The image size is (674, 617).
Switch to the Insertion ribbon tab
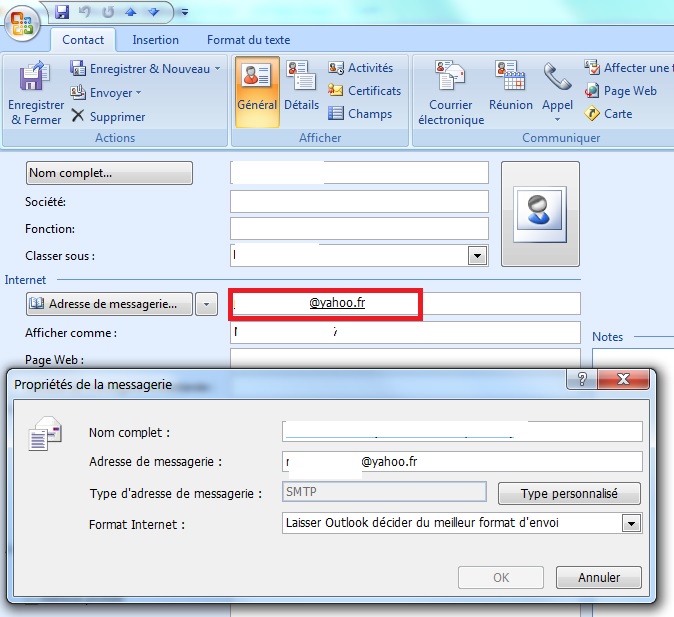click(x=155, y=40)
